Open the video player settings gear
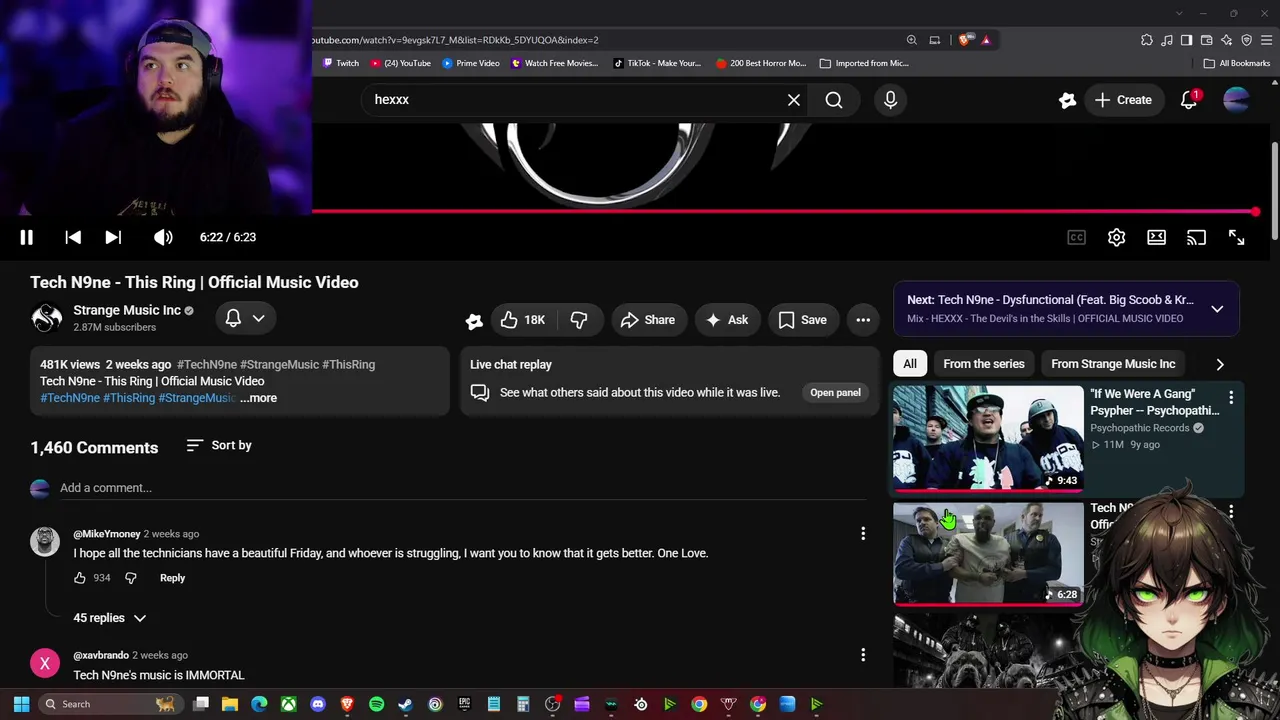 (1116, 237)
